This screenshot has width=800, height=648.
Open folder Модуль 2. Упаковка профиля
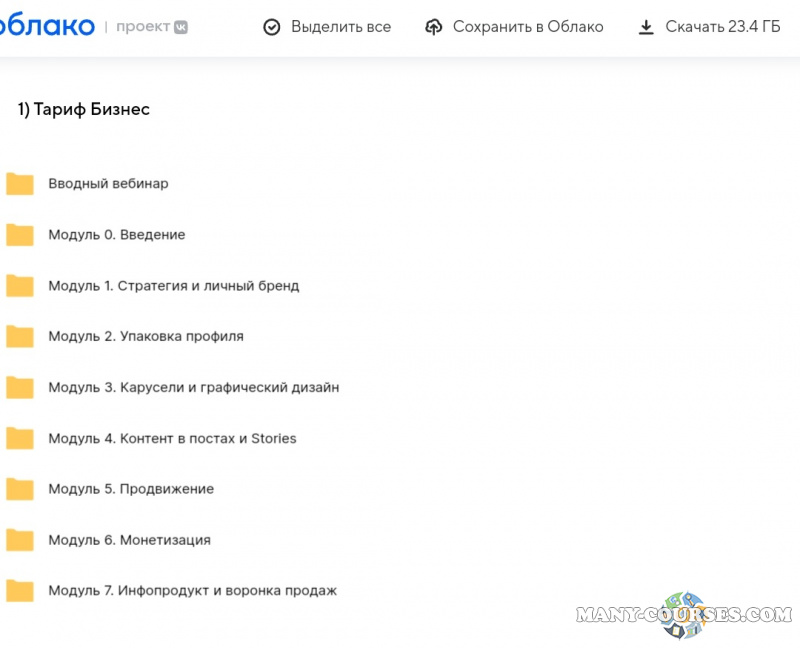coord(146,336)
